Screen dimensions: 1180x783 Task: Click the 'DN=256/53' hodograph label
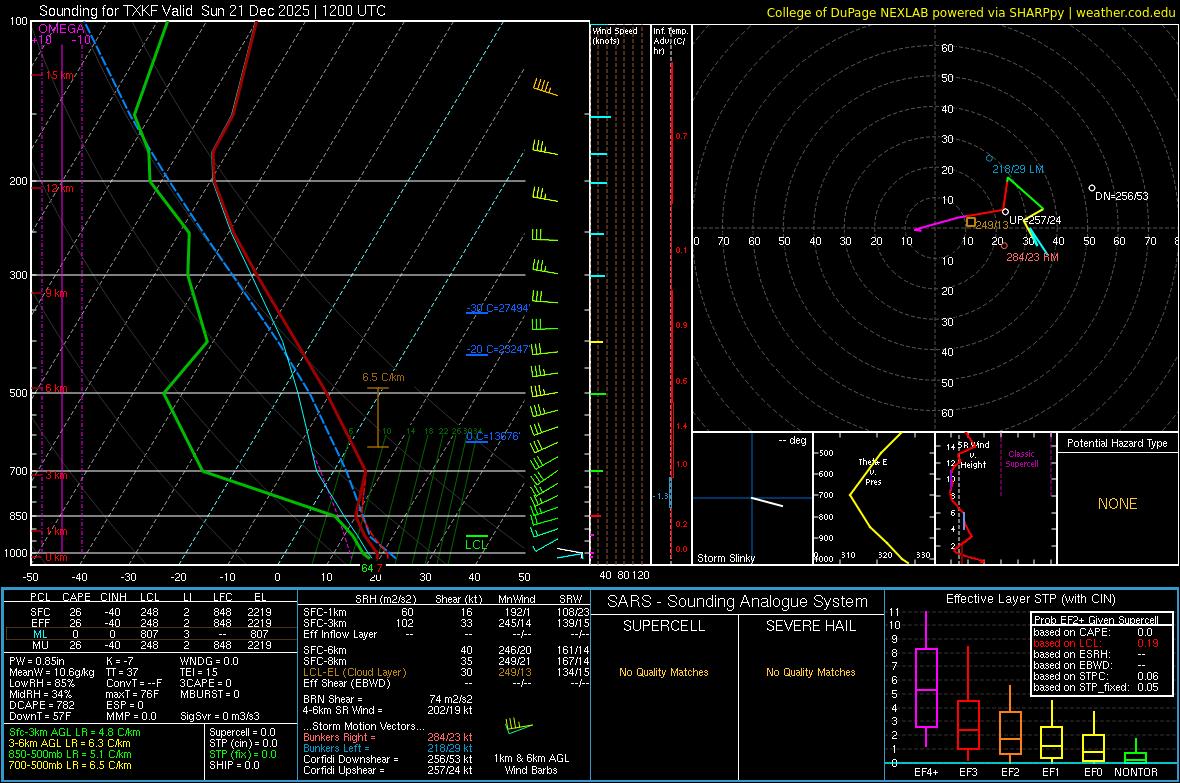(x=1121, y=196)
